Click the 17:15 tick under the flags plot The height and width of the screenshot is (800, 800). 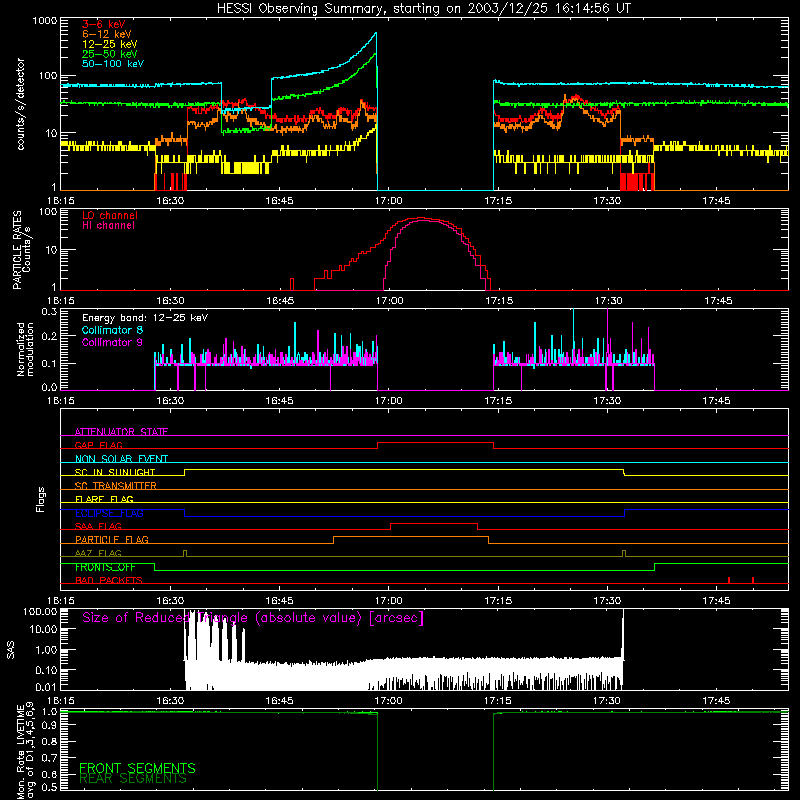coord(498,601)
